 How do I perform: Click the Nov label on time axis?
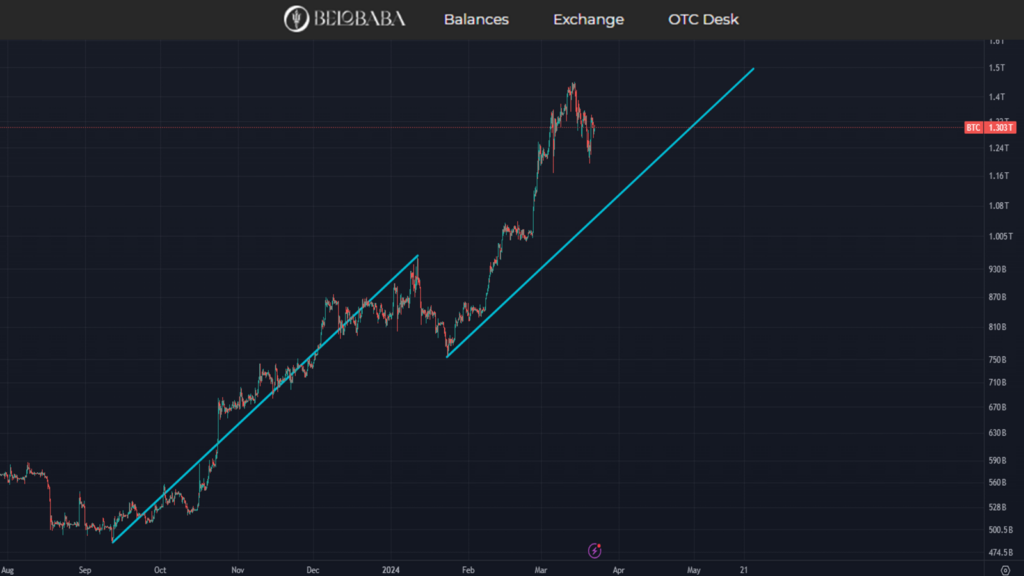(x=237, y=568)
